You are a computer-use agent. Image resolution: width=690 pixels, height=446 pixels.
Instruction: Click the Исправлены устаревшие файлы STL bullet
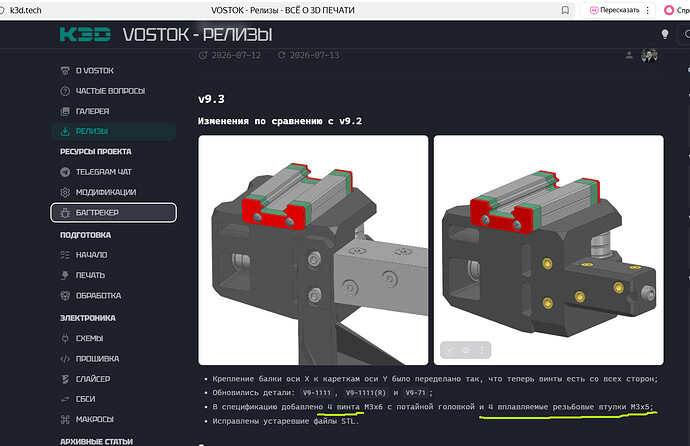pyautogui.click(x=286, y=421)
